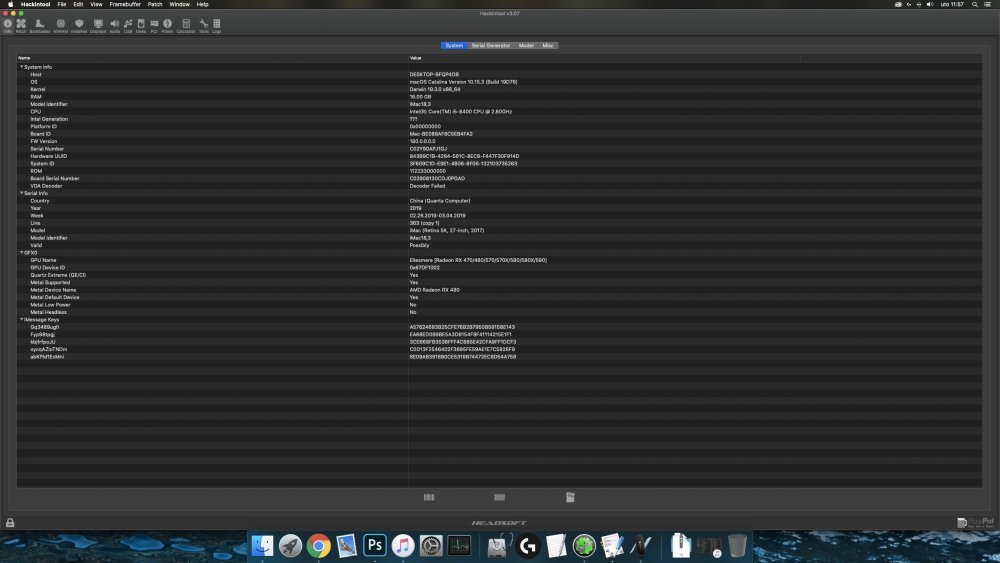Open Logitech G Hub from the dock
Screen dimensions: 1000x563
(x=527, y=546)
